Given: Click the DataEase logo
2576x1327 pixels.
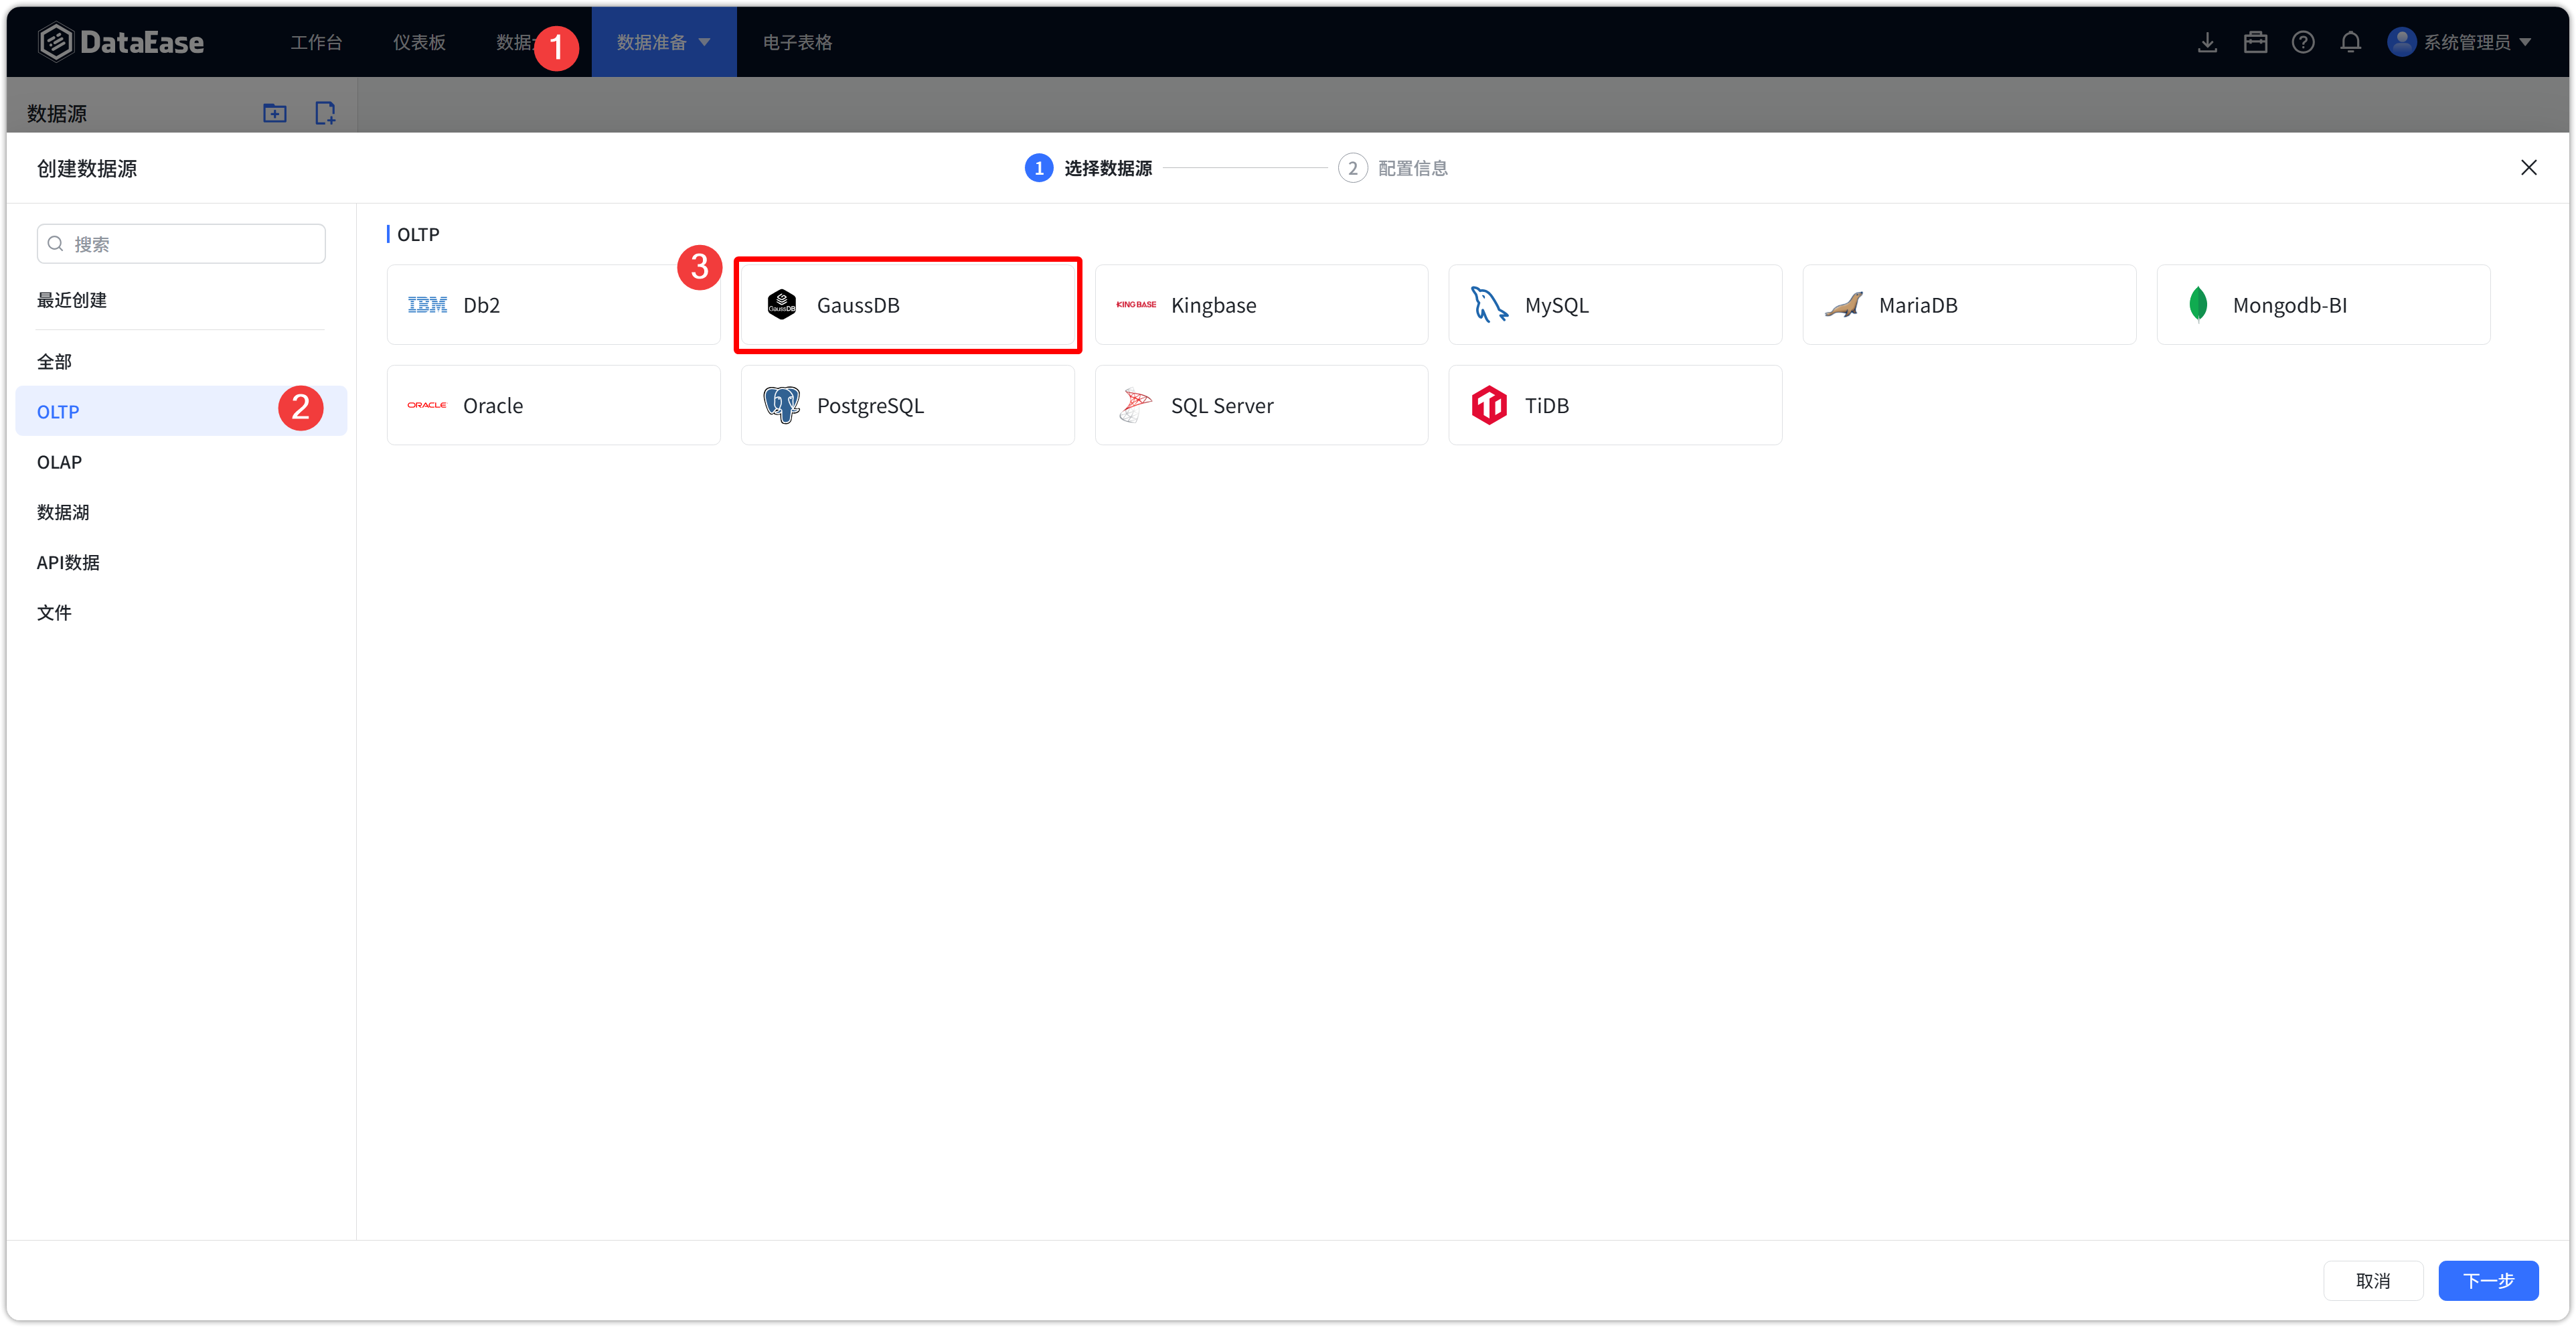Looking at the screenshot, I should (x=121, y=42).
